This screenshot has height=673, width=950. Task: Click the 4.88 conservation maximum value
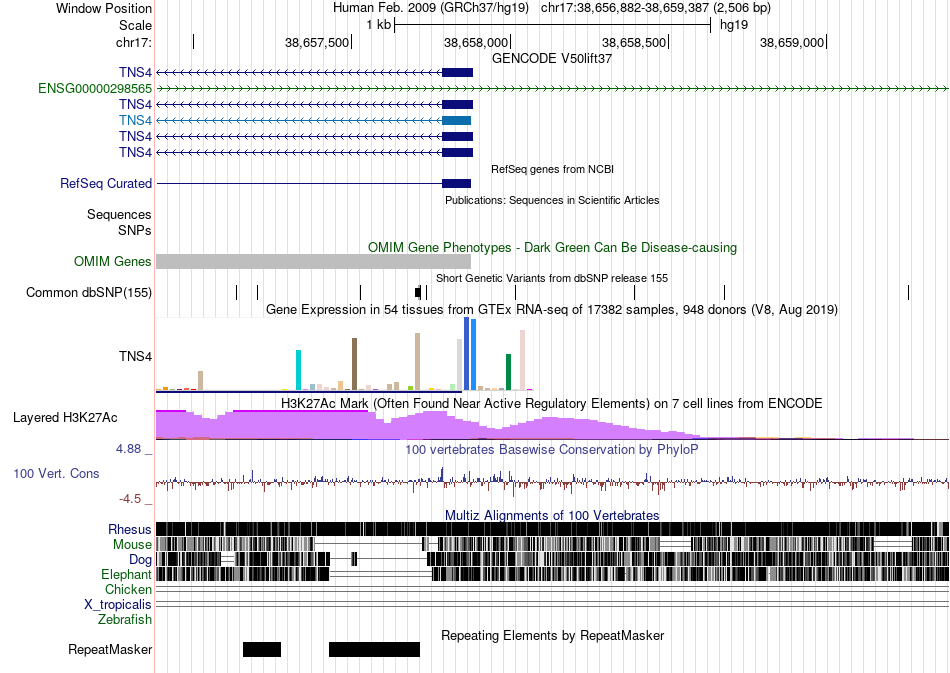coord(128,449)
